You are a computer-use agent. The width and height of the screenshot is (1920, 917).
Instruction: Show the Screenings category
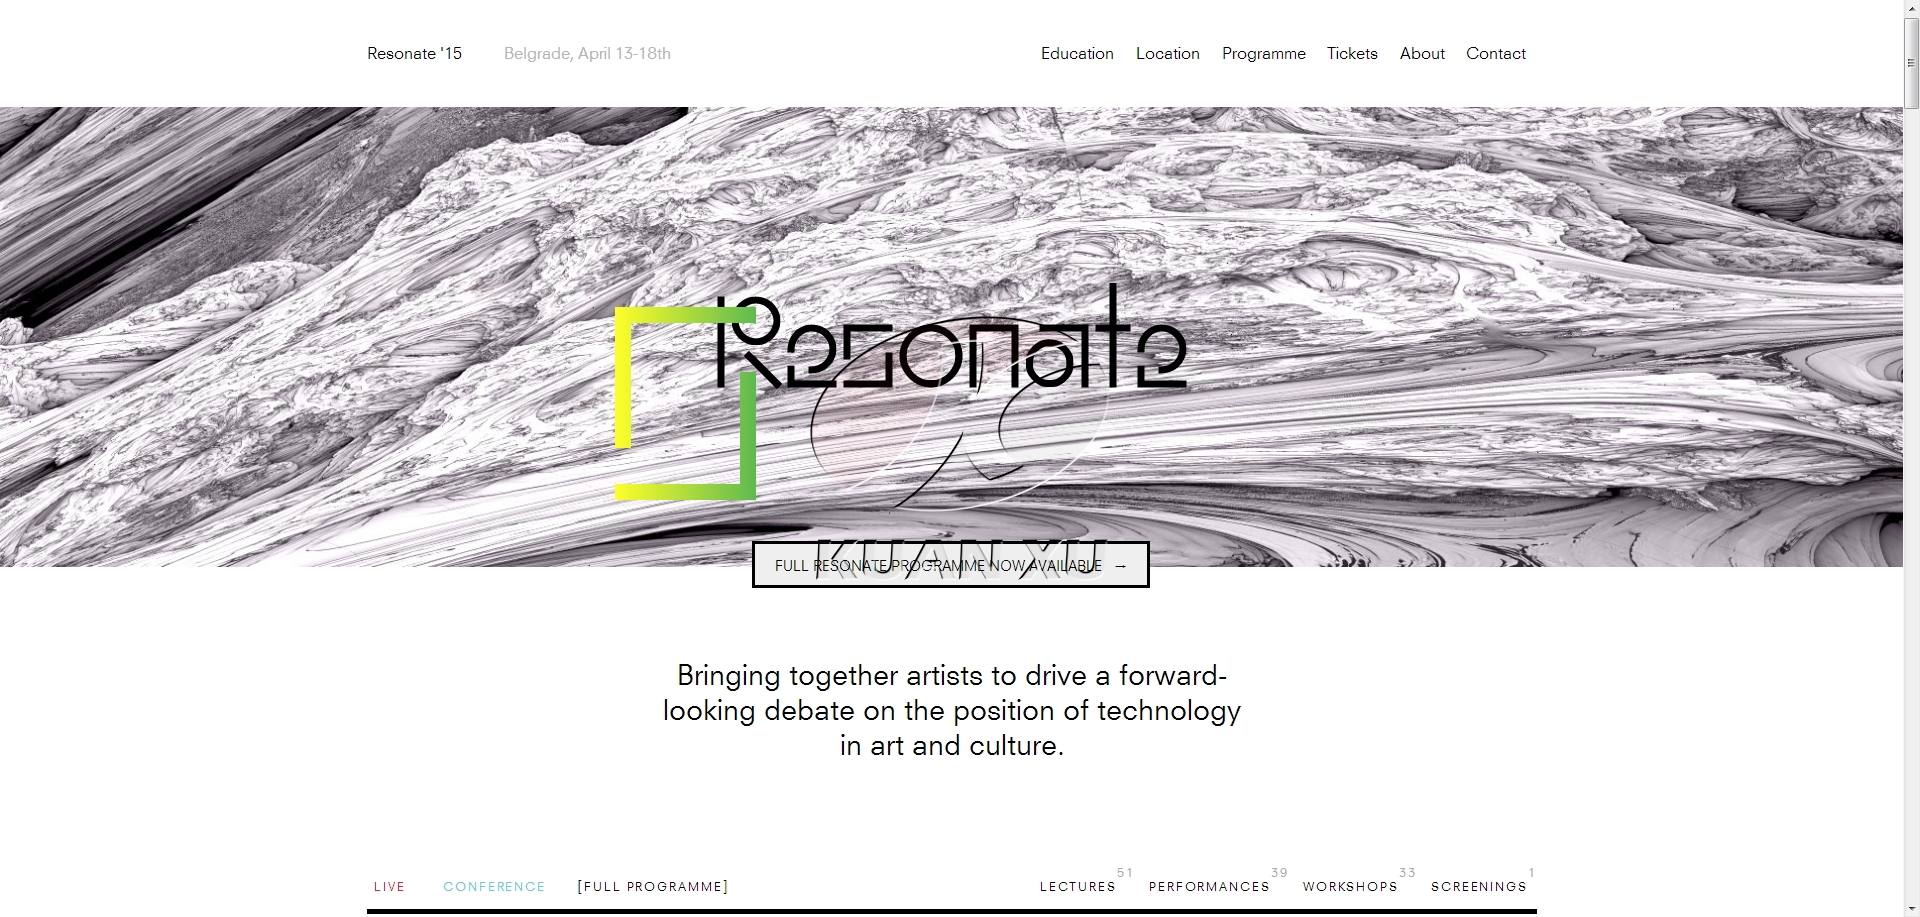click(1478, 887)
